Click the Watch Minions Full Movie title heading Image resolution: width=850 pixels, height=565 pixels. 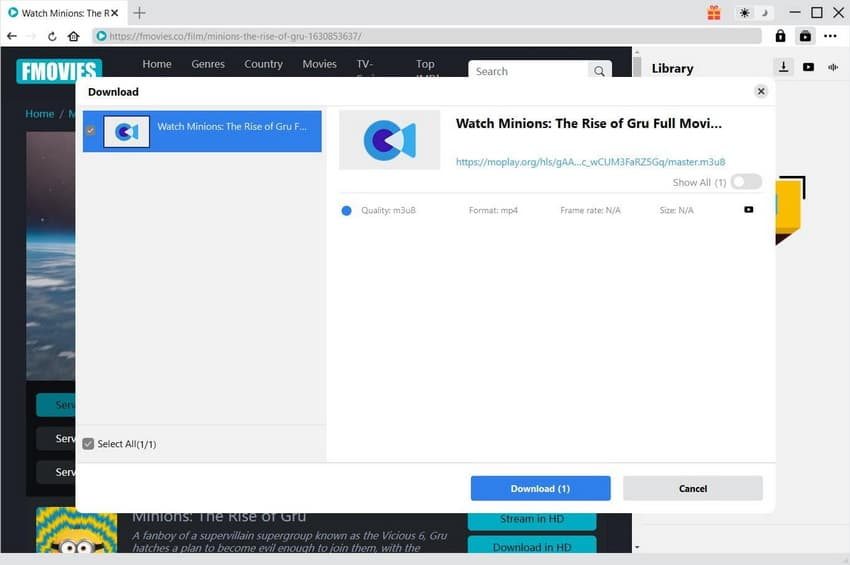point(589,124)
